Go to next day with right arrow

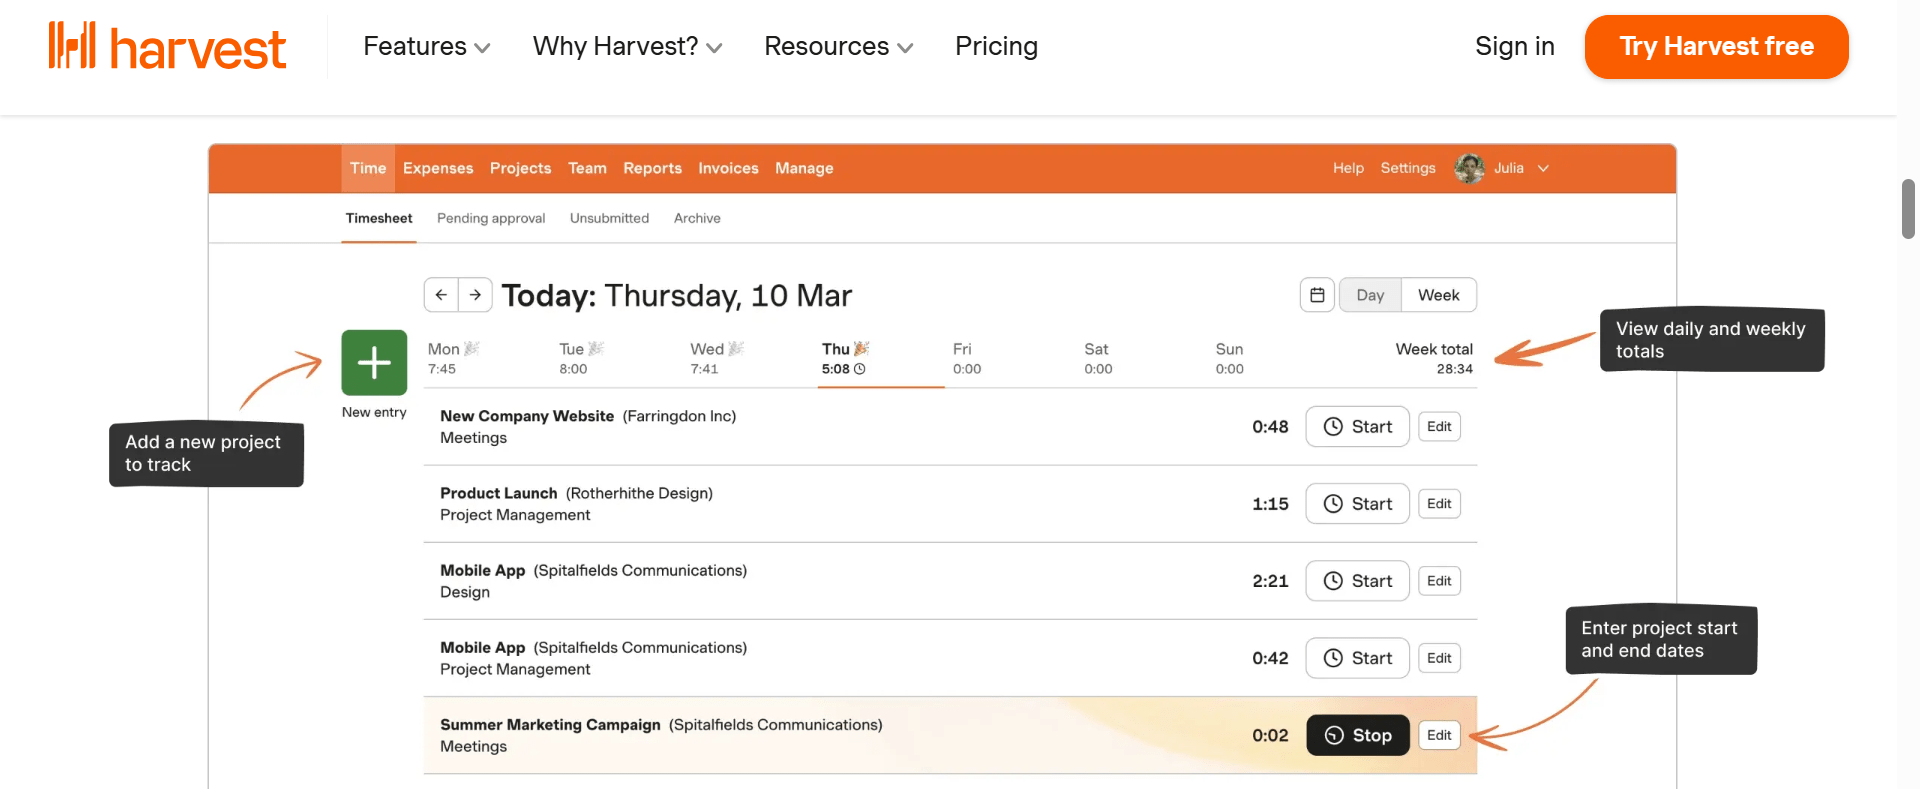[475, 295]
